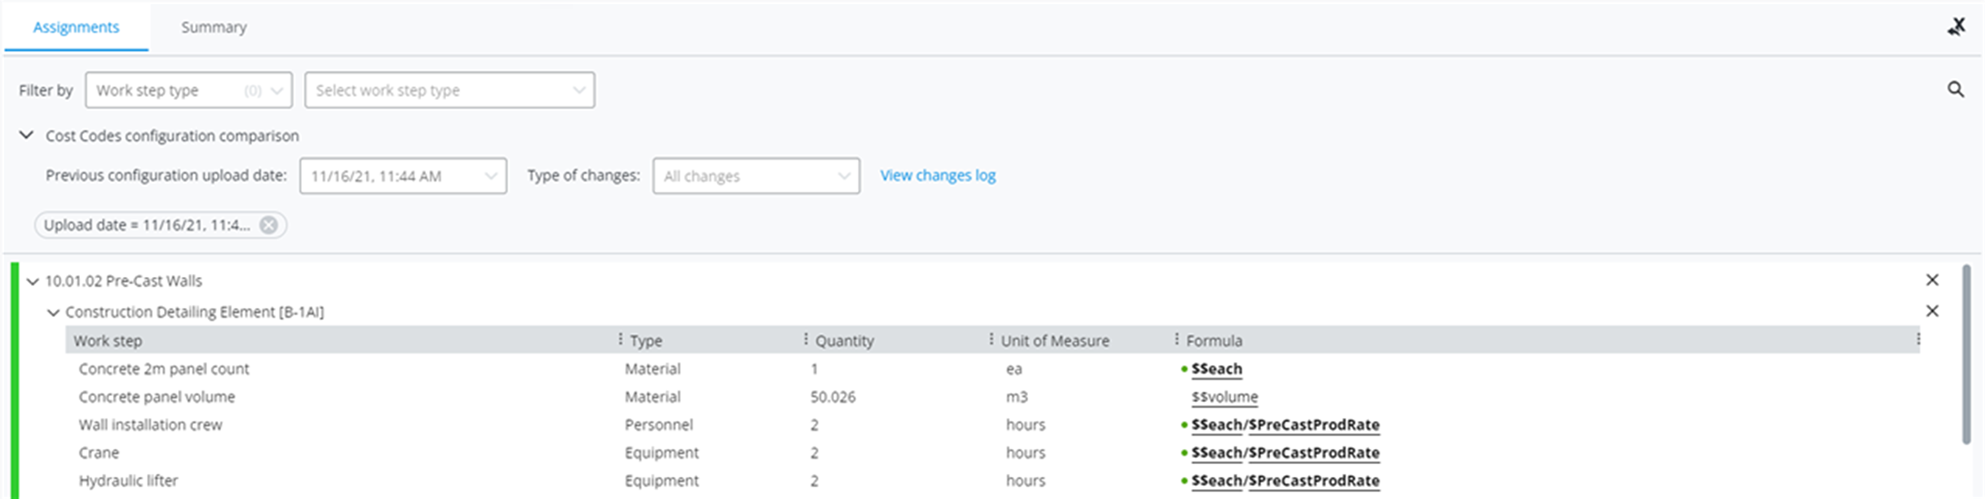Open the View changes log link
The height and width of the screenshot is (499, 1985).
[937, 175]
